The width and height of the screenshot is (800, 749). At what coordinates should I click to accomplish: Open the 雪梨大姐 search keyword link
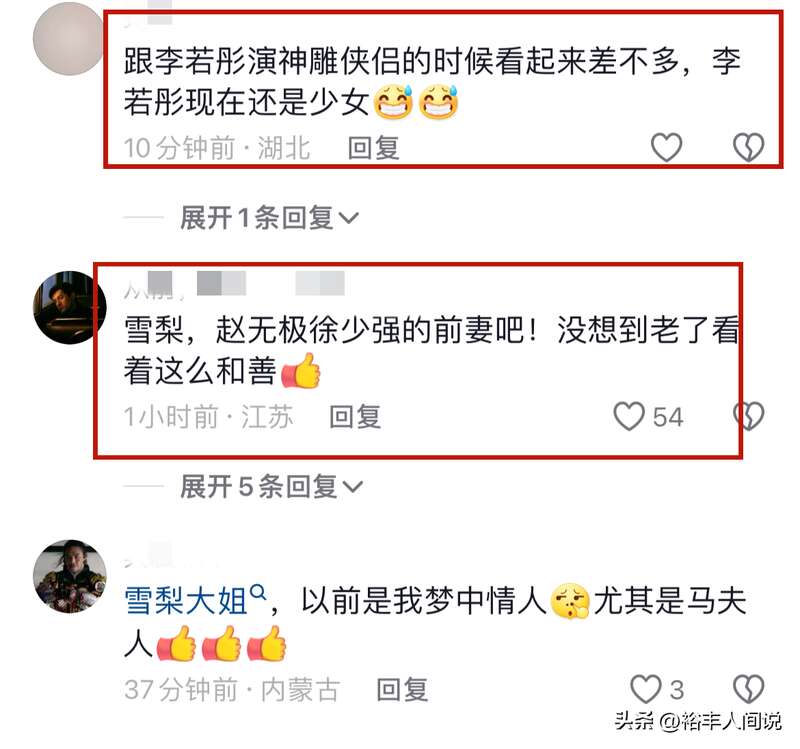tap(186, 601)
